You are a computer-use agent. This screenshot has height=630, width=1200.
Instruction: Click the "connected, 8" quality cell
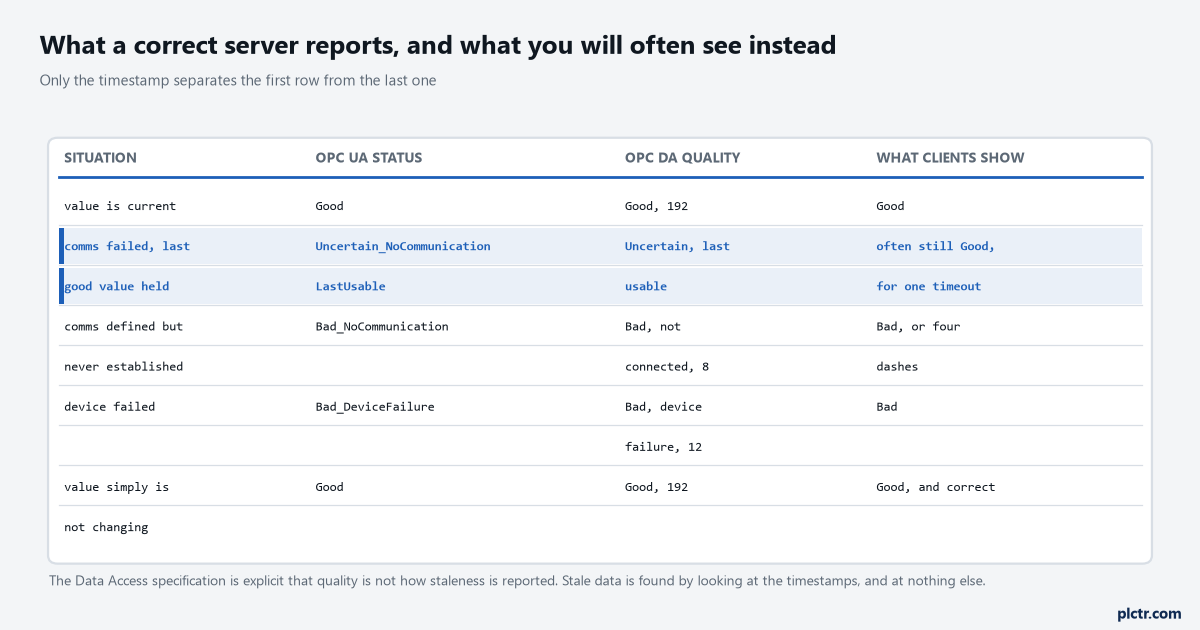(x=667, y=366)
